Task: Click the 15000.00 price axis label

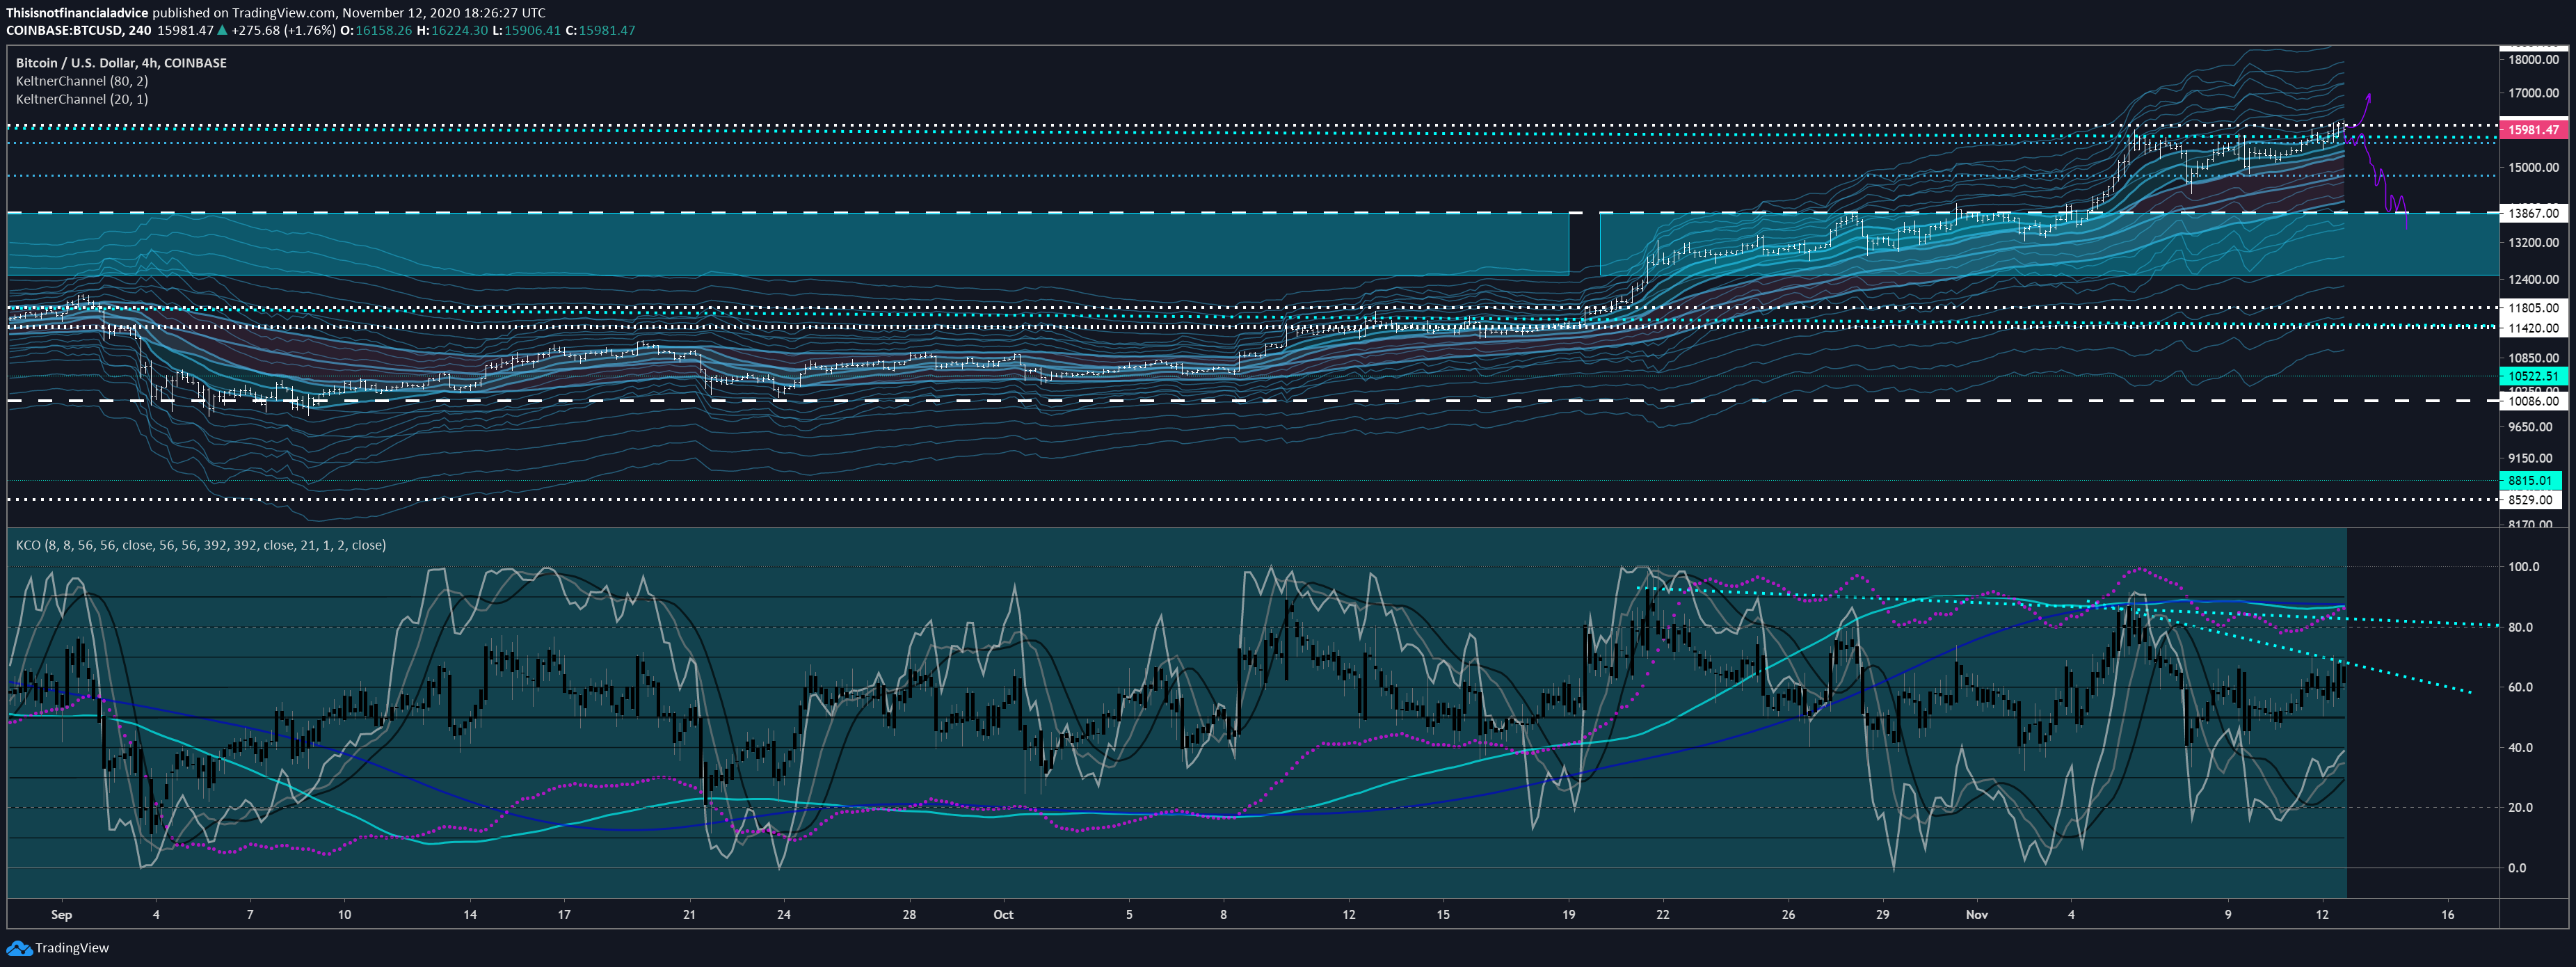Action: (x=2533, y=167)
